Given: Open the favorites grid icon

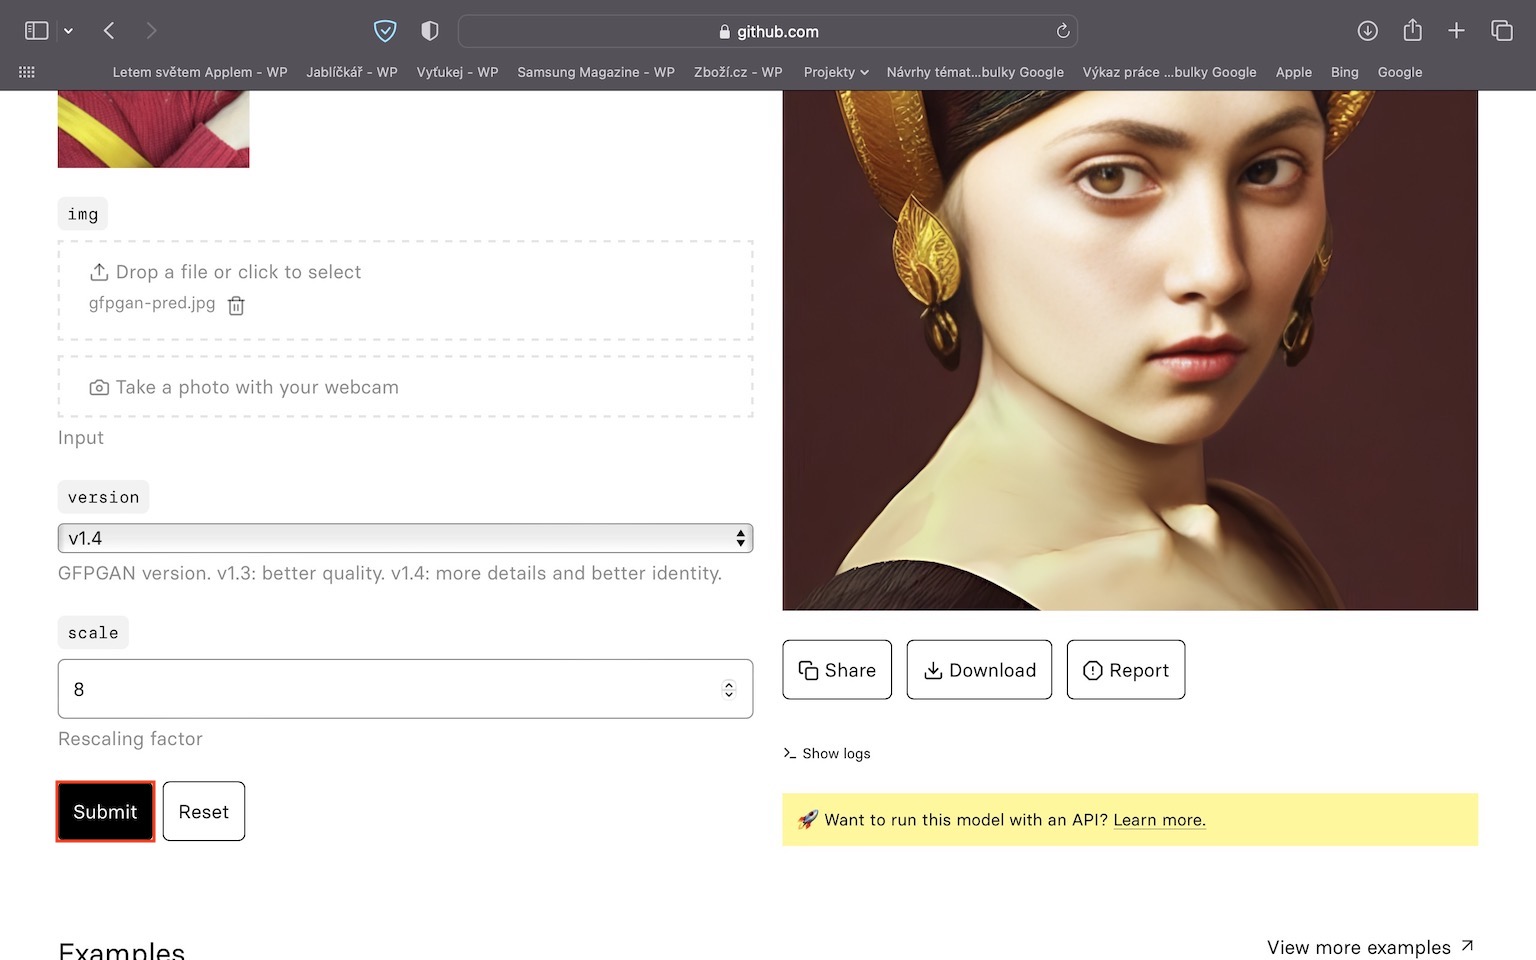Looking at the screenshot, I should tap(27, 72).
